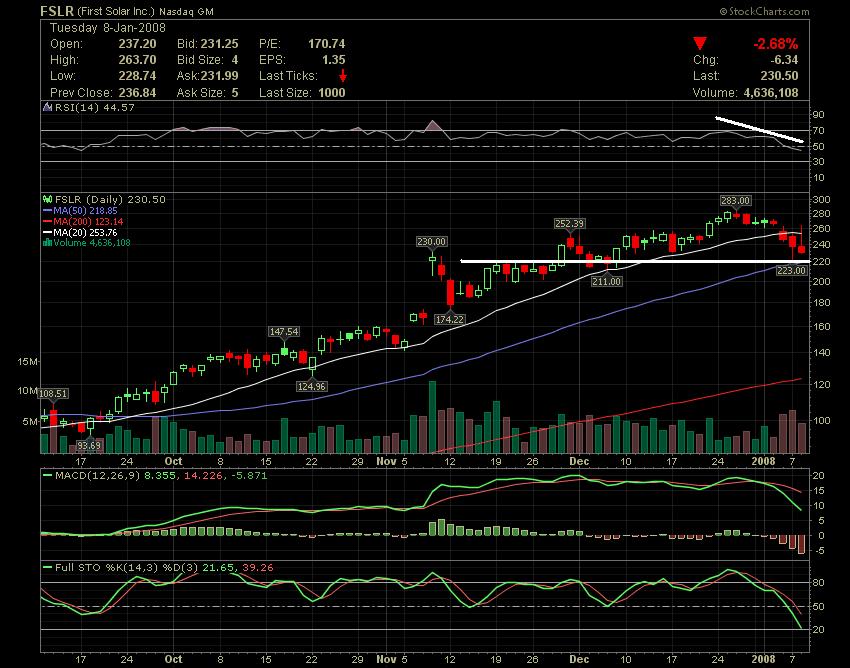Click the Dec label under the volume bars
This screenshot has height=668, width=850.
[579, 461]
